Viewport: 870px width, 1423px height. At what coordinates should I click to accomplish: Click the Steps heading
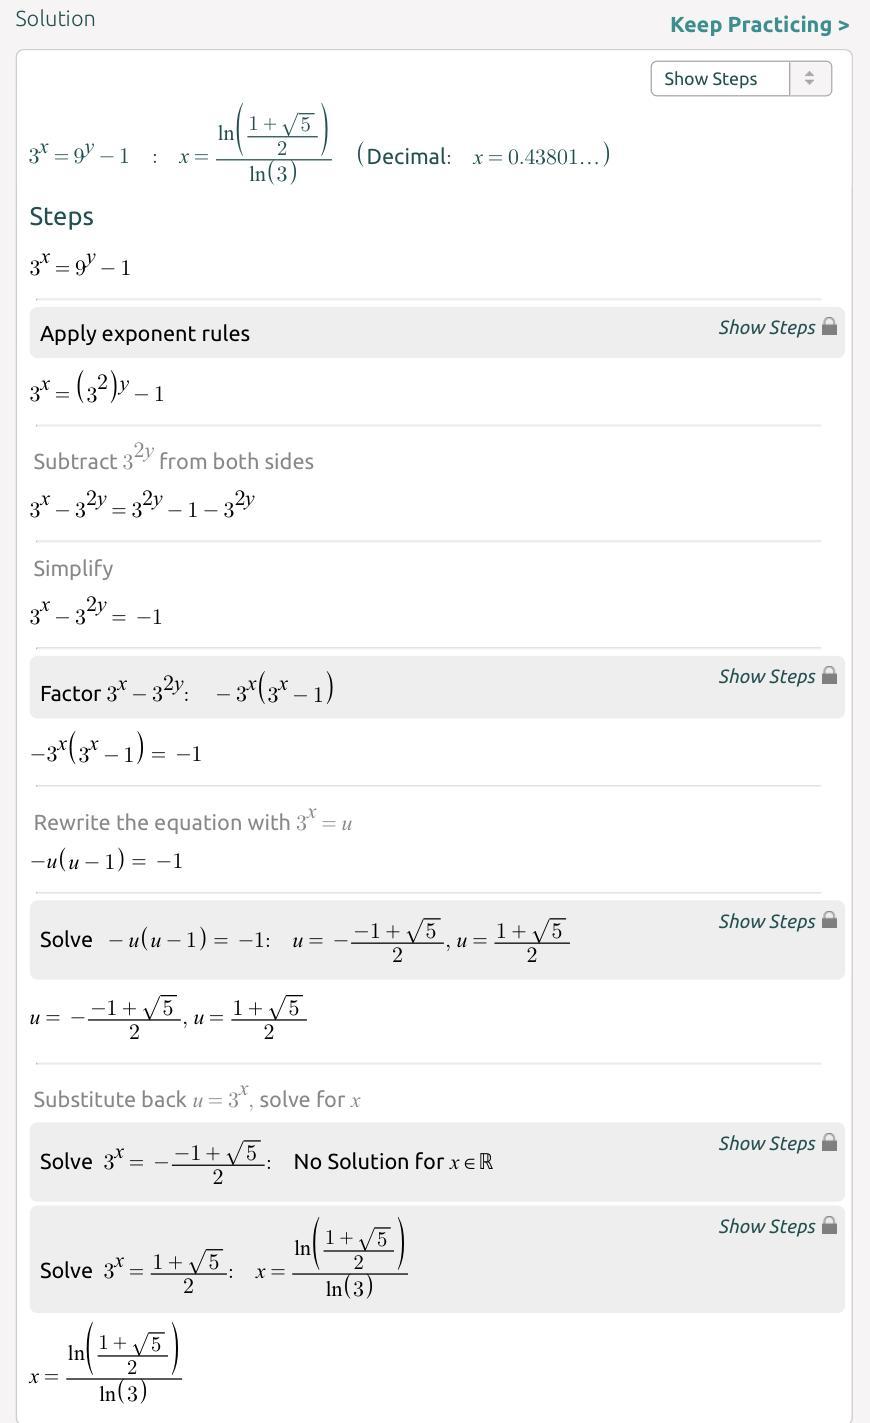coord(62,217)
